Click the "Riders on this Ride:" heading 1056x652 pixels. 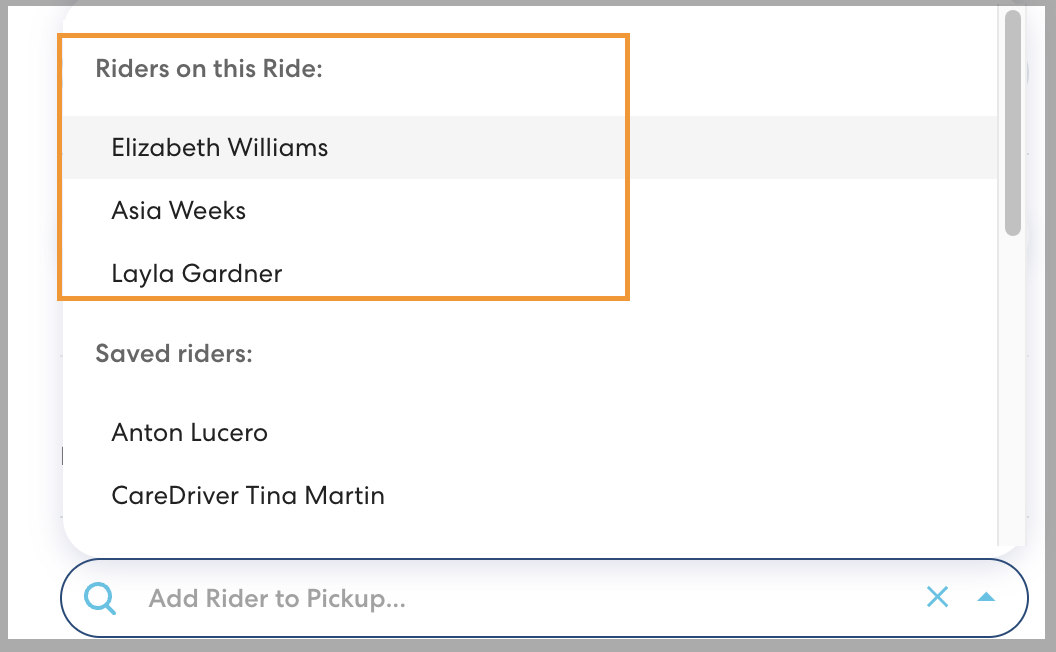tap(209, 70)
